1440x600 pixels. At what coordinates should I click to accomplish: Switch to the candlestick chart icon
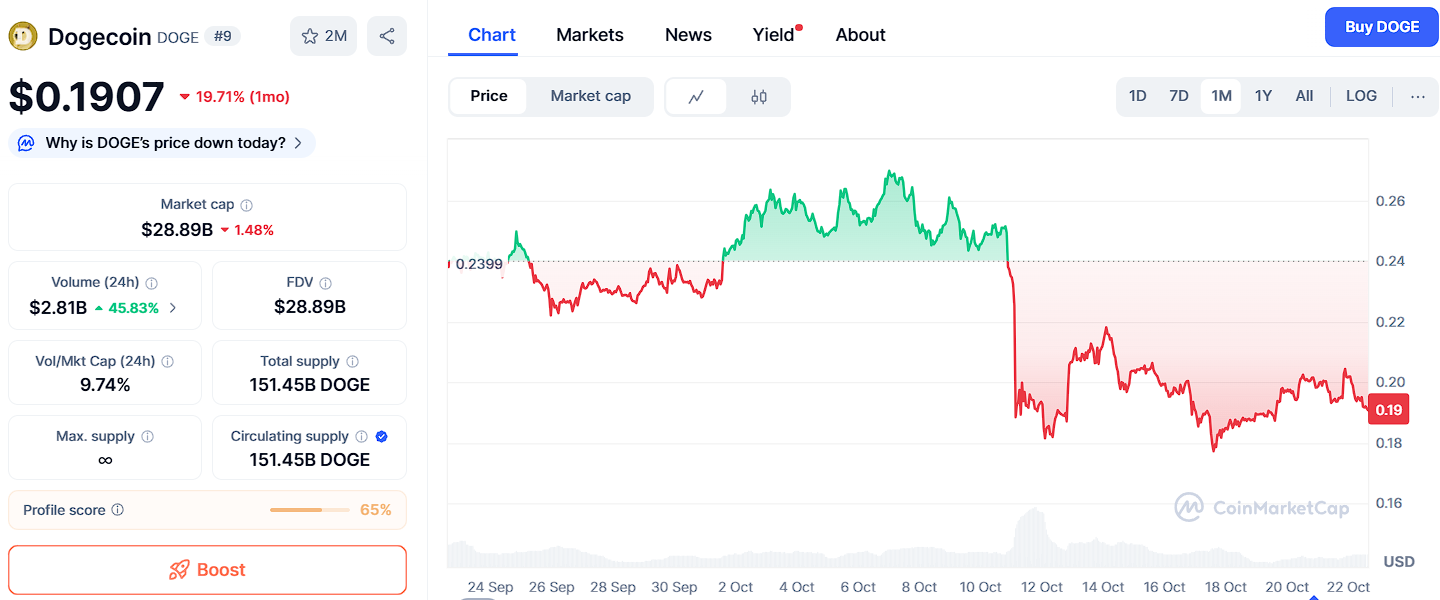[759, 97]
